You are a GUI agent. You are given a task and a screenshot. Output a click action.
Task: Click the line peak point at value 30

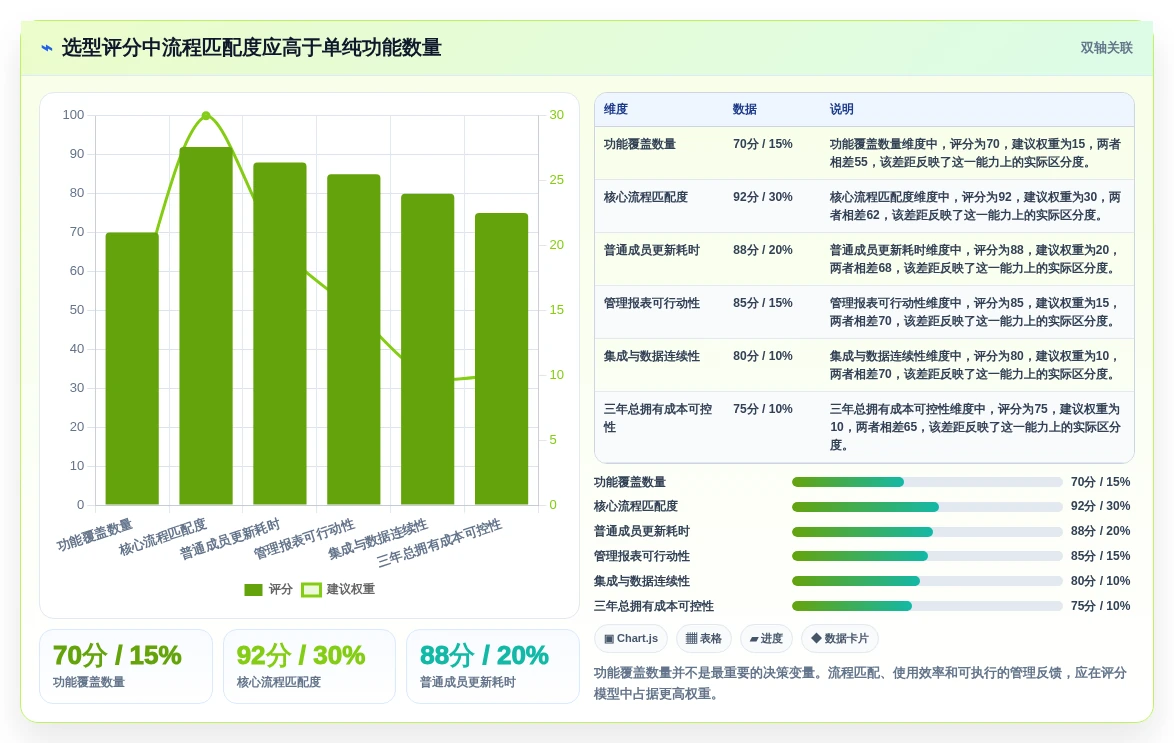(x=206, y=115)
